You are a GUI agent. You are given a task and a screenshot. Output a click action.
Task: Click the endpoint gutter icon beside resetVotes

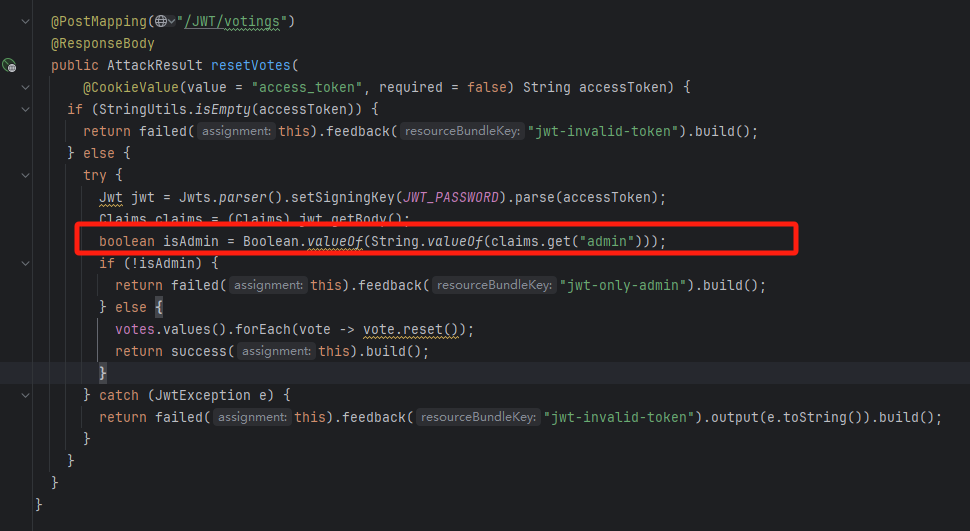(9, 65)
